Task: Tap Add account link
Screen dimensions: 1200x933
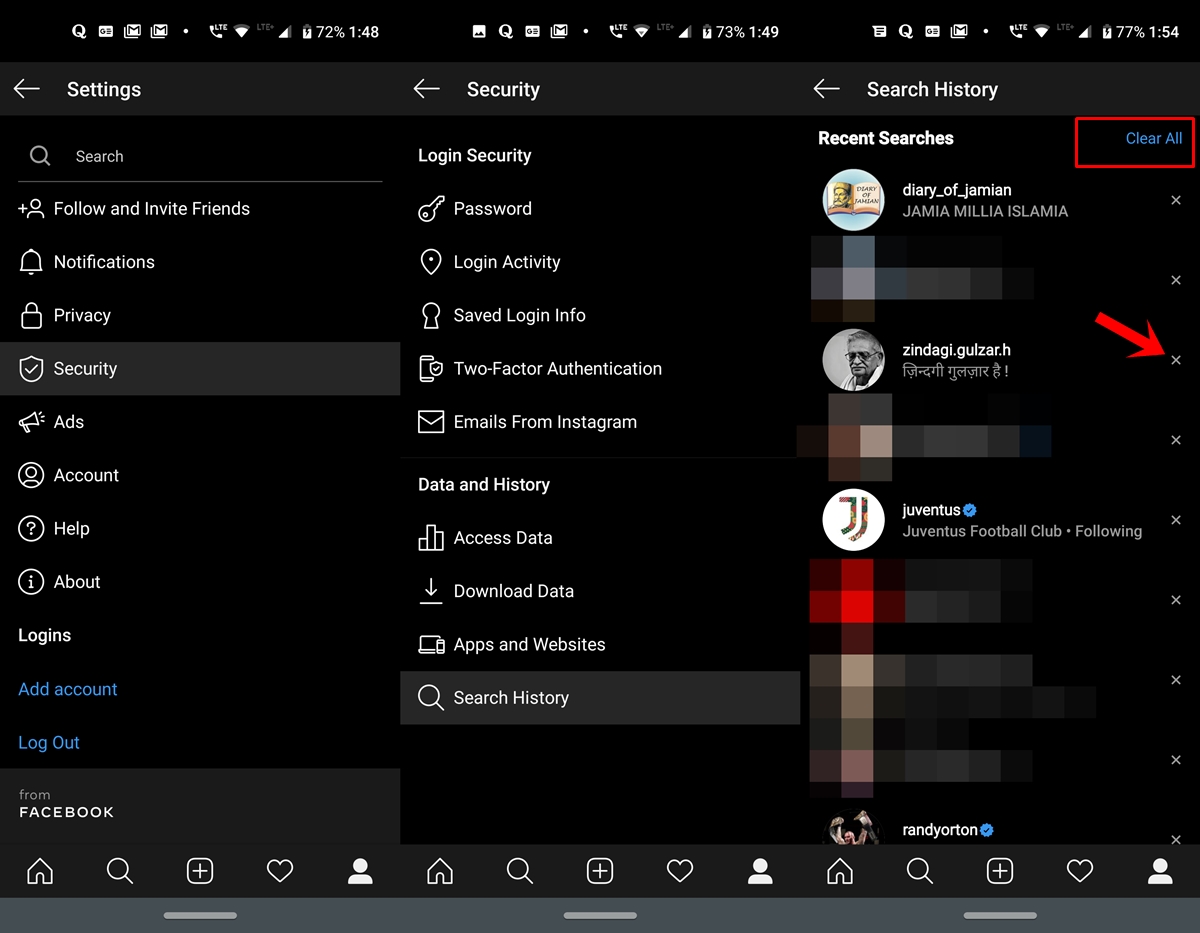Action: [68, 689]
